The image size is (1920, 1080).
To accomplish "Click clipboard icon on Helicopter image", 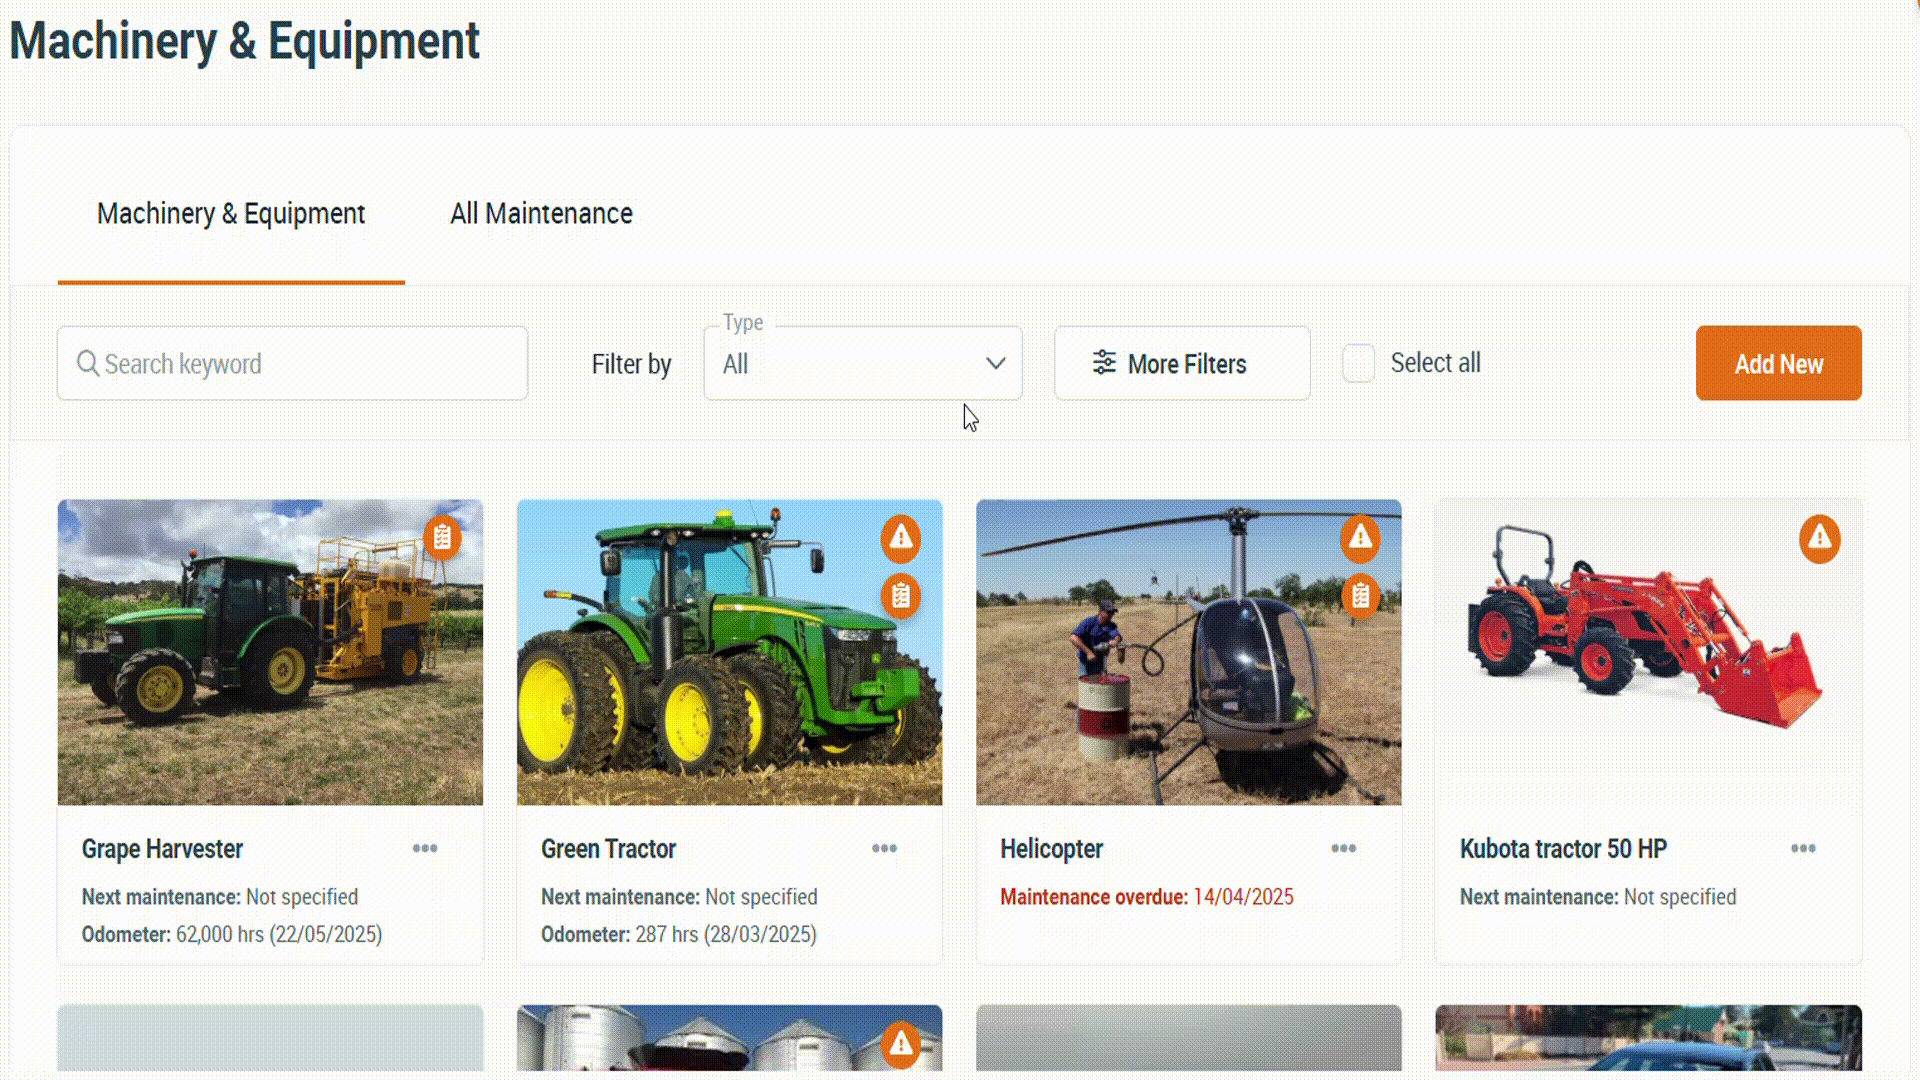I will pyautogui.click(x=1360, y=596).
